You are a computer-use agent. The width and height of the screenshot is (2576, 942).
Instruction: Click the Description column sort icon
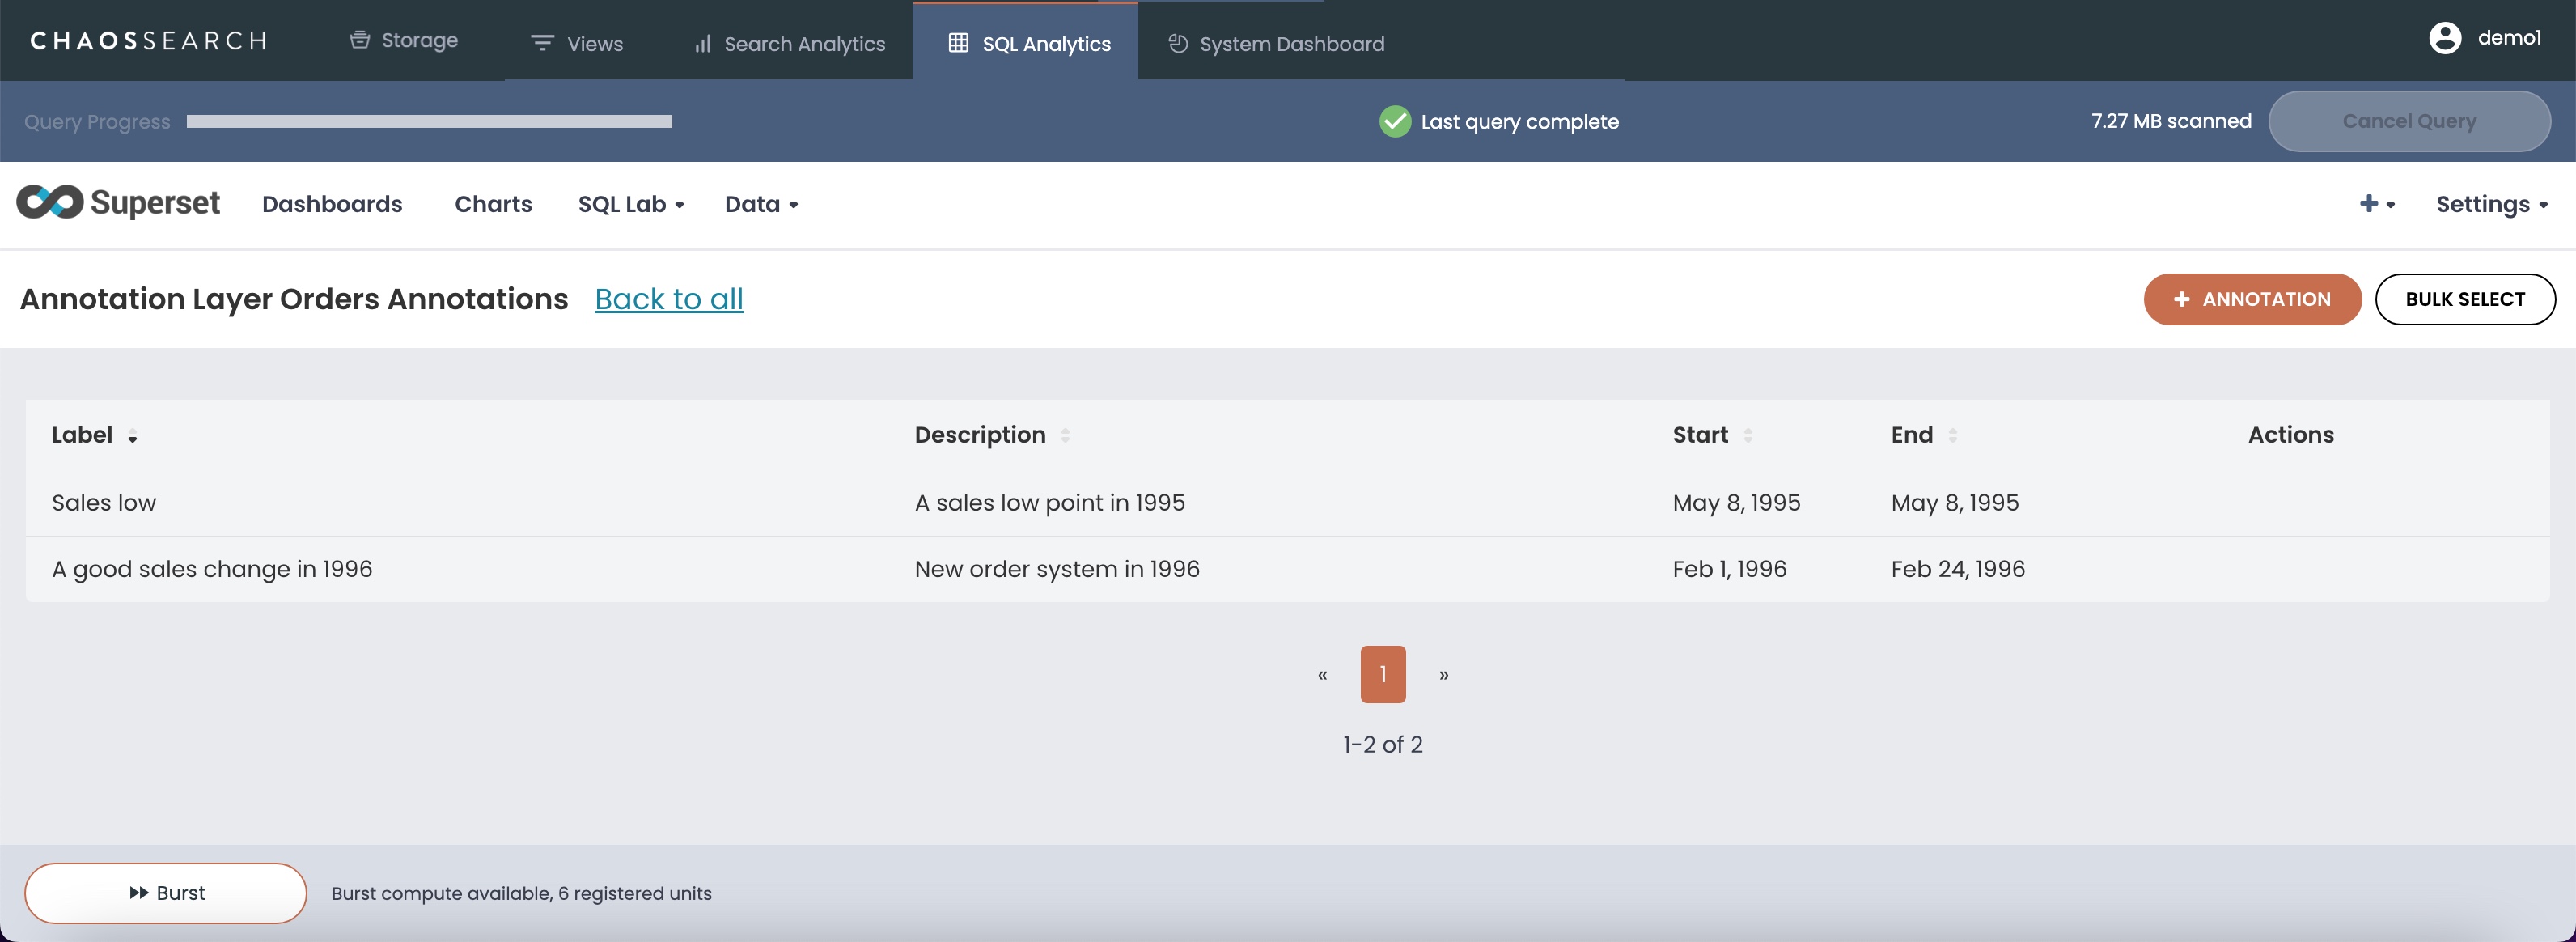(1065, 436)
